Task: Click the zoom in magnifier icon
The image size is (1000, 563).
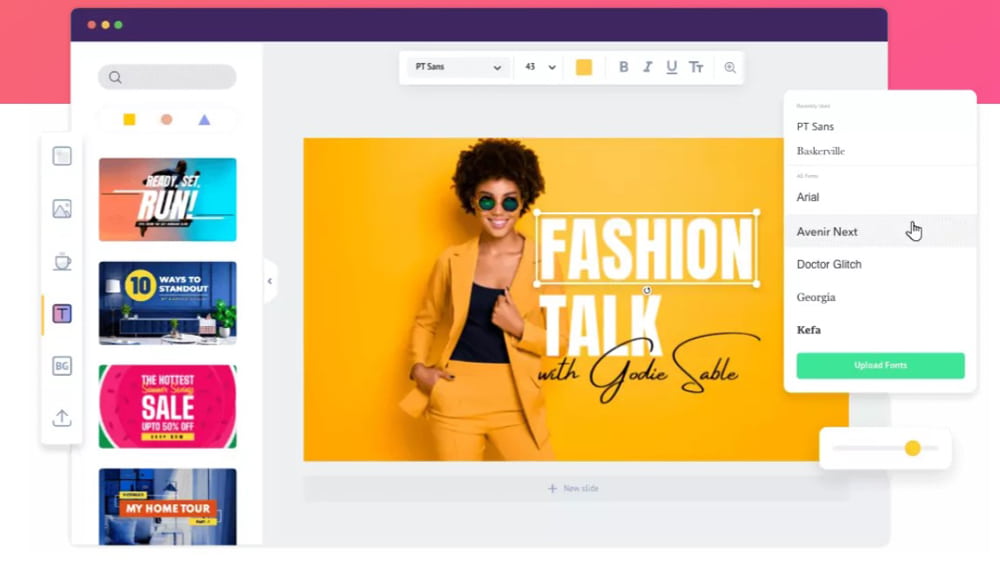Action: click(730, 68)
